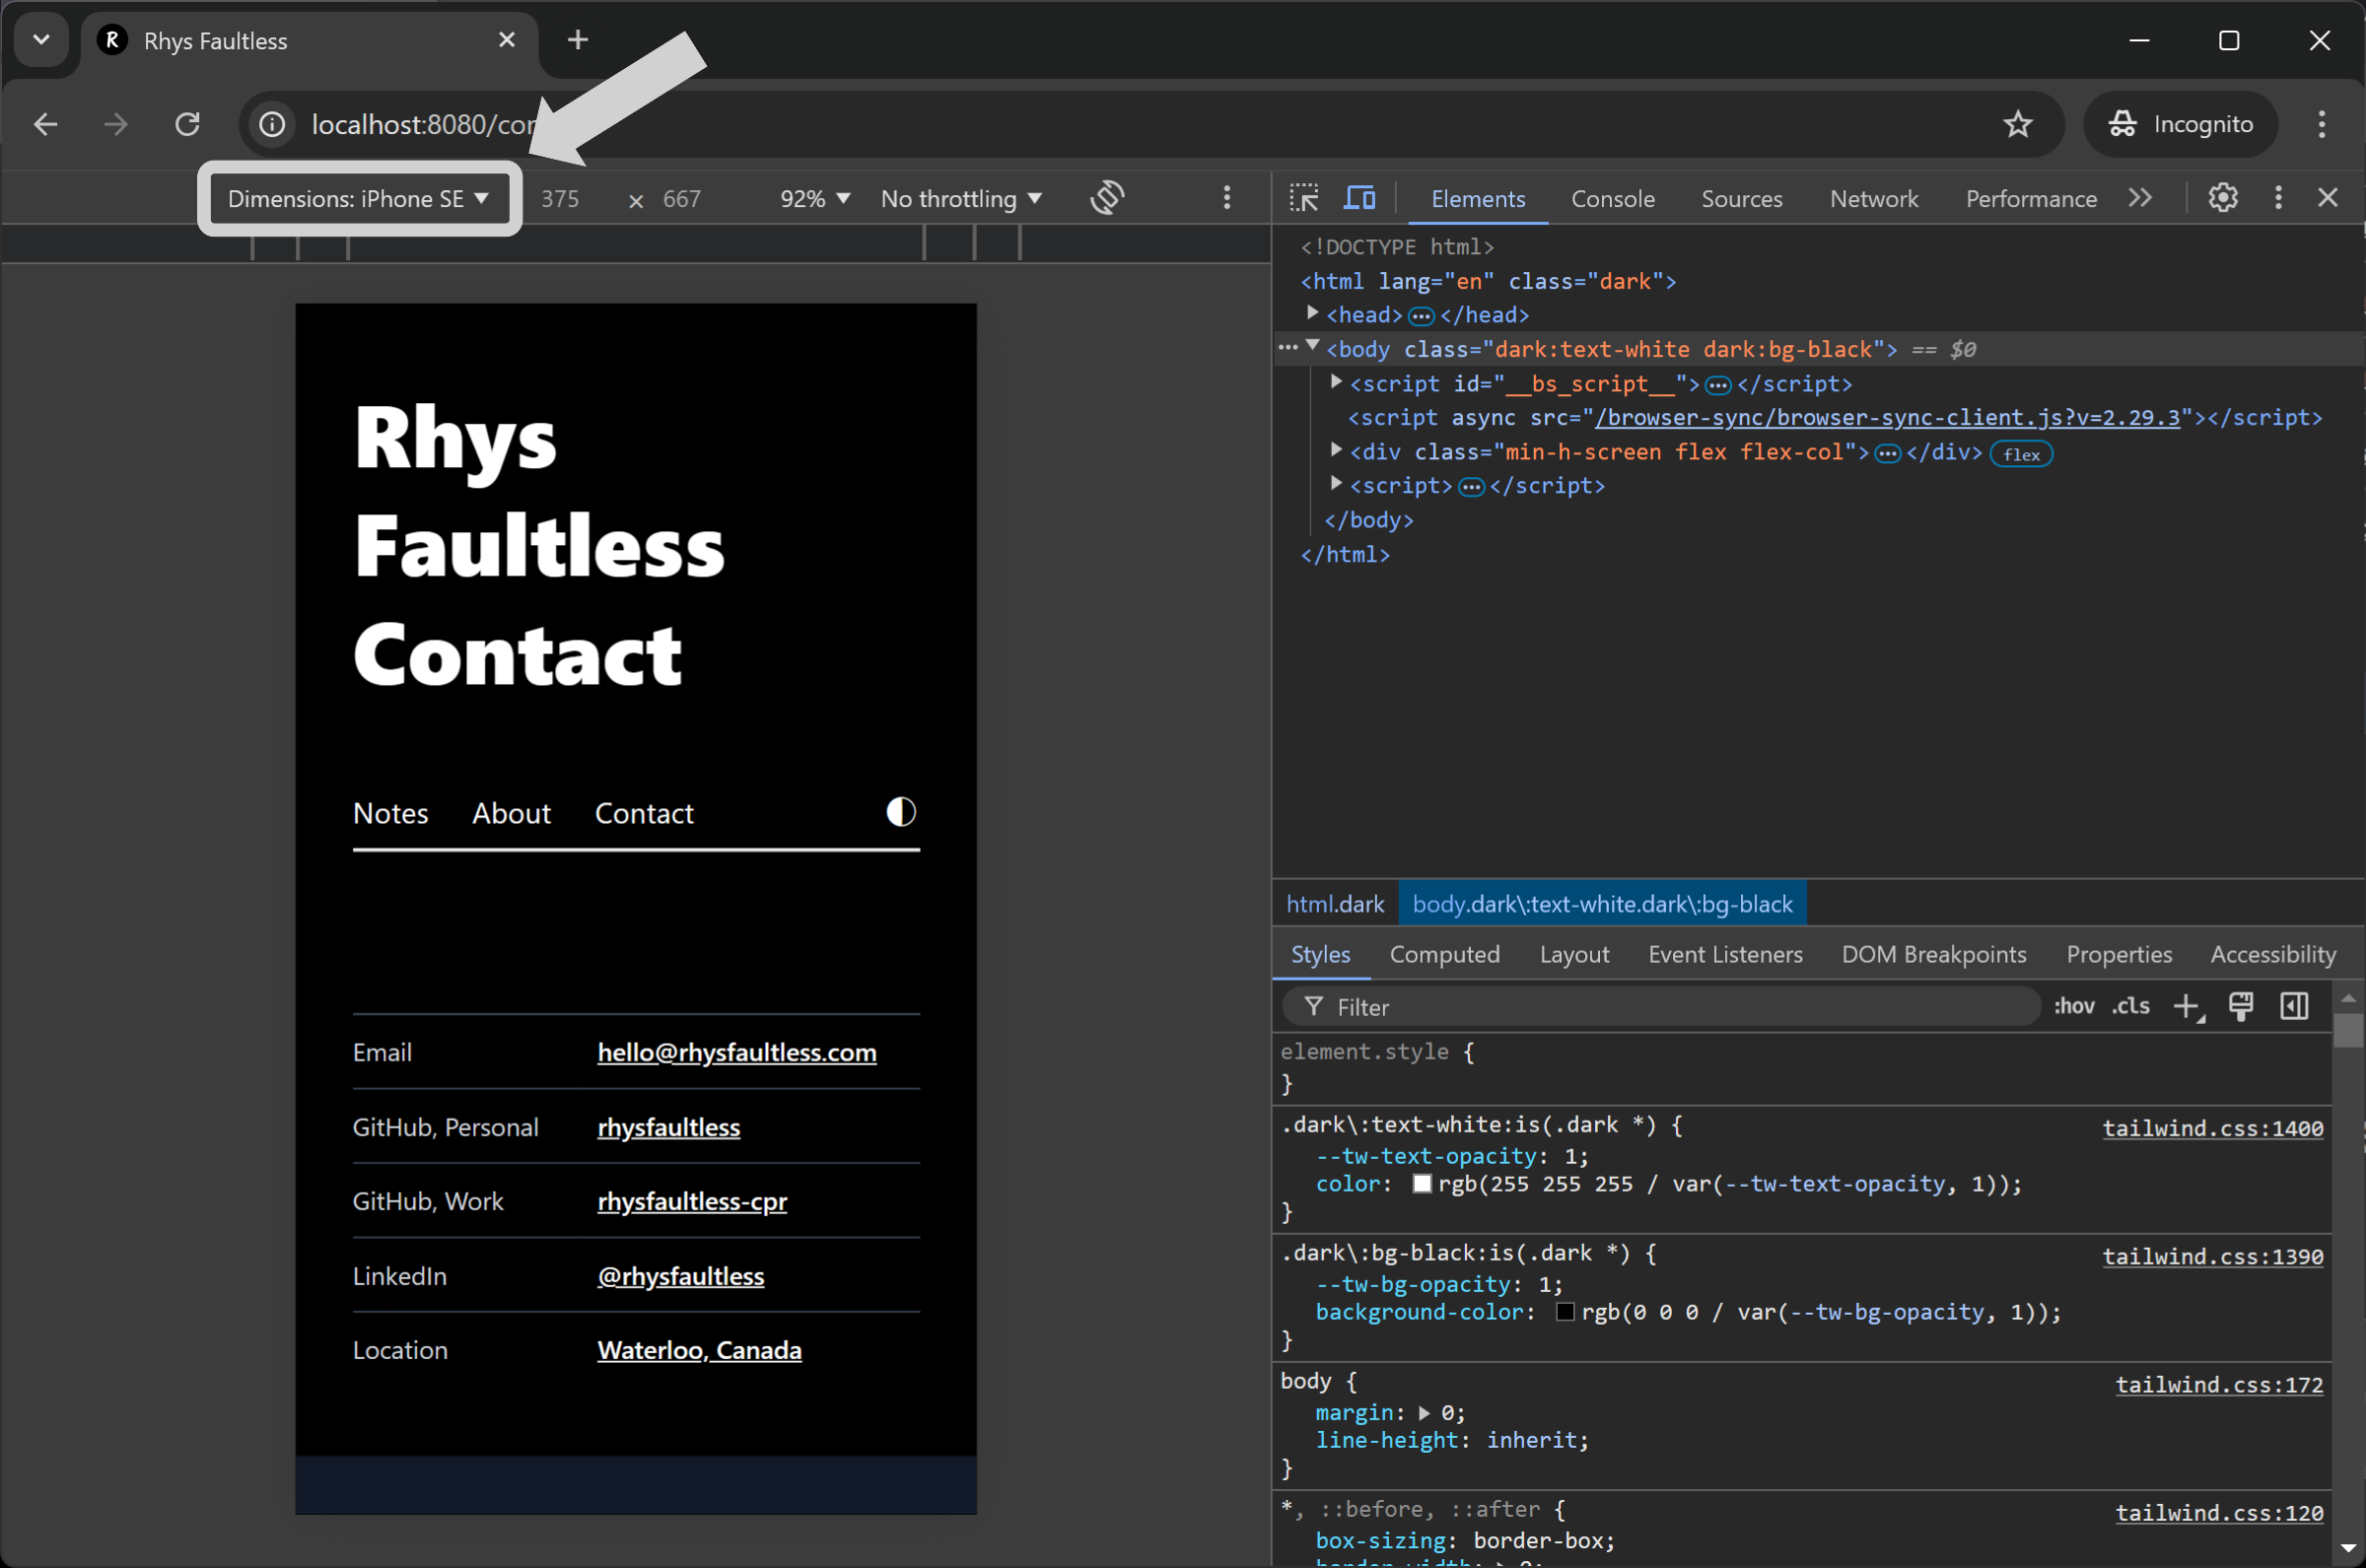Viewport: 2366px width, 1568px height.
Task: Open tailwind.css:1400 source link
Action: coord(2213,1128)
